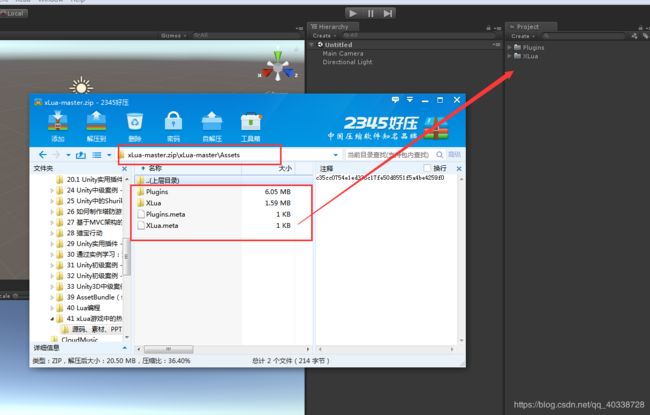Collapse the Untitled scene in Hierarchy
Viewport: 650px width, 415px height.
312,45
